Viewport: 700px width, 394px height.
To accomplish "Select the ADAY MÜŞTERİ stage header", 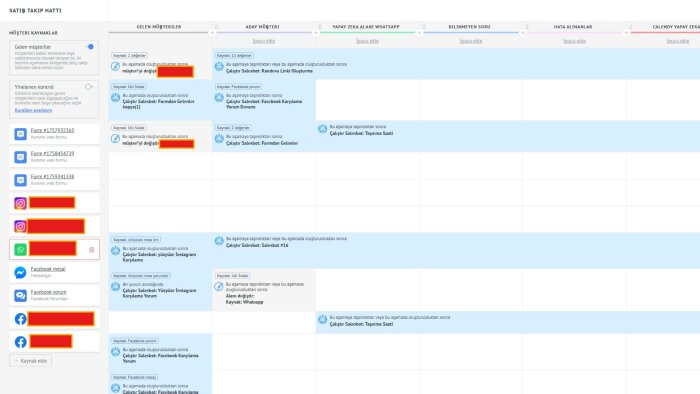I will click(x=262, y=27).
